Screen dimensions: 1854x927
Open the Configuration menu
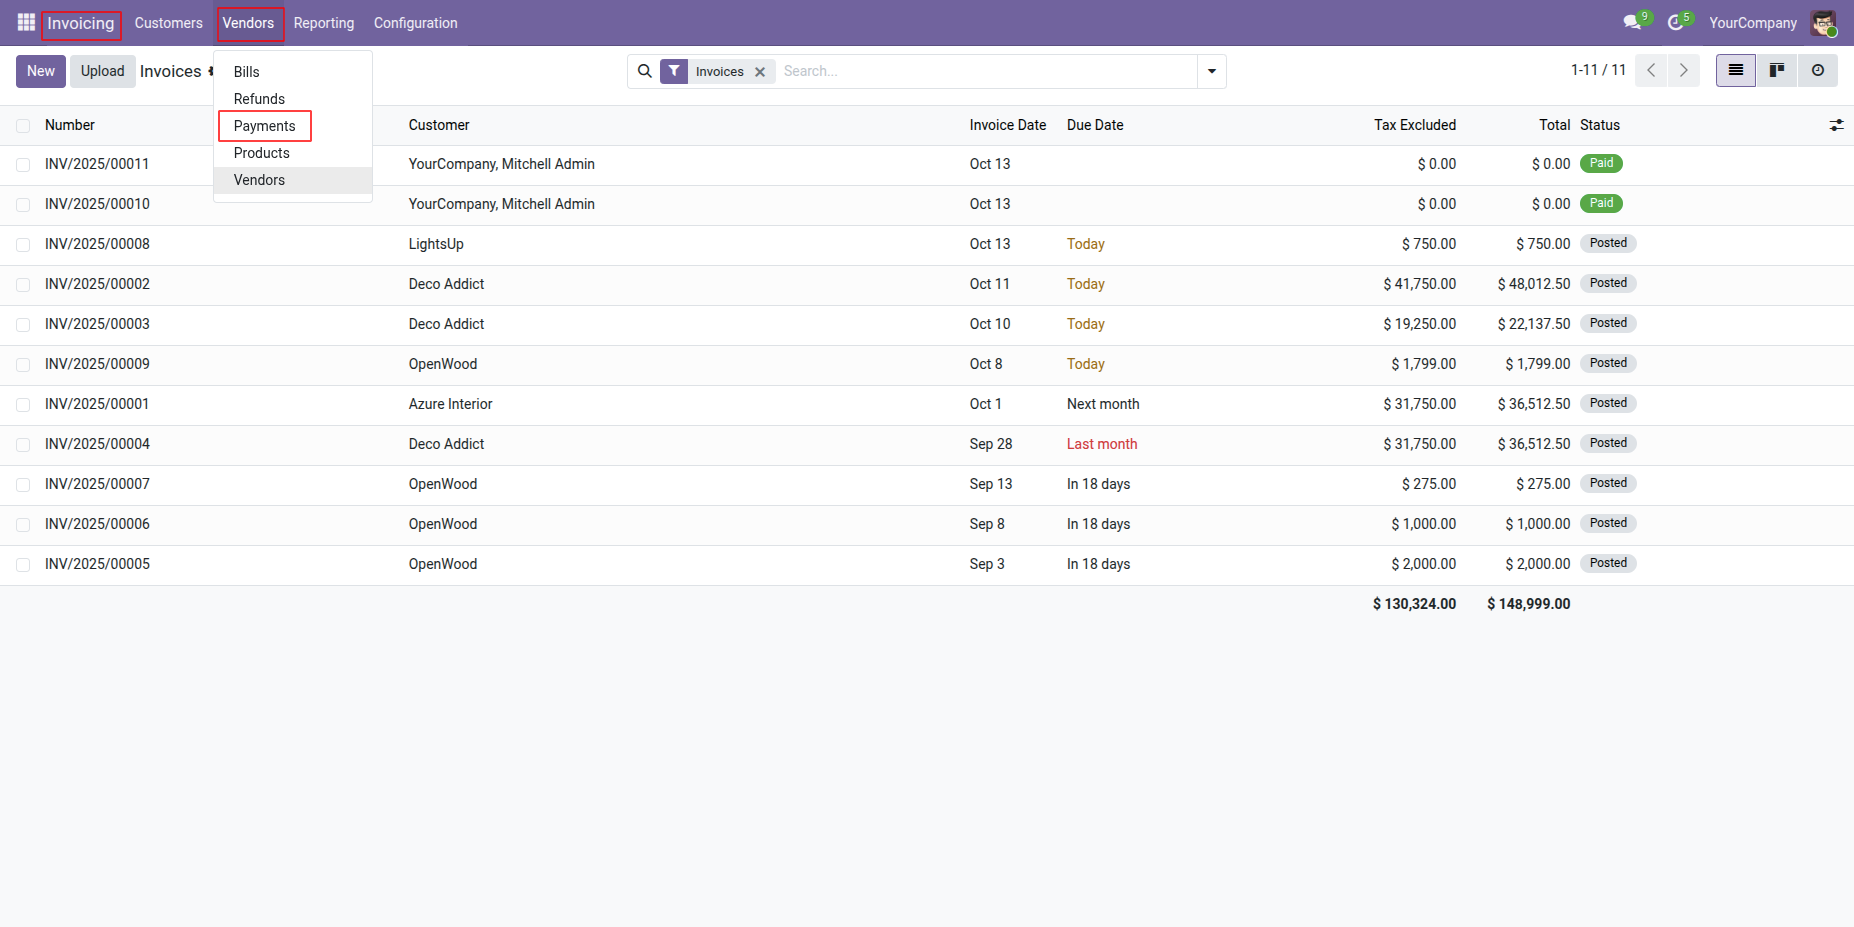(x=415, y=23)
